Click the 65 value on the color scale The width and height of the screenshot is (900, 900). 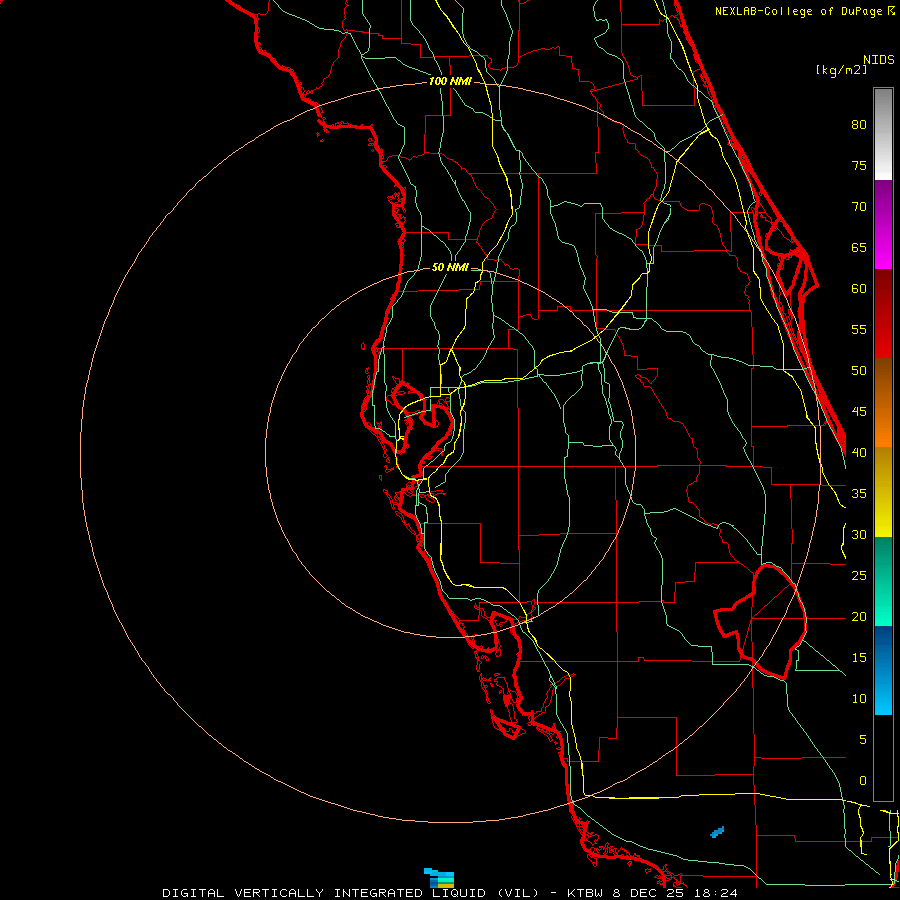coord(859,248)
